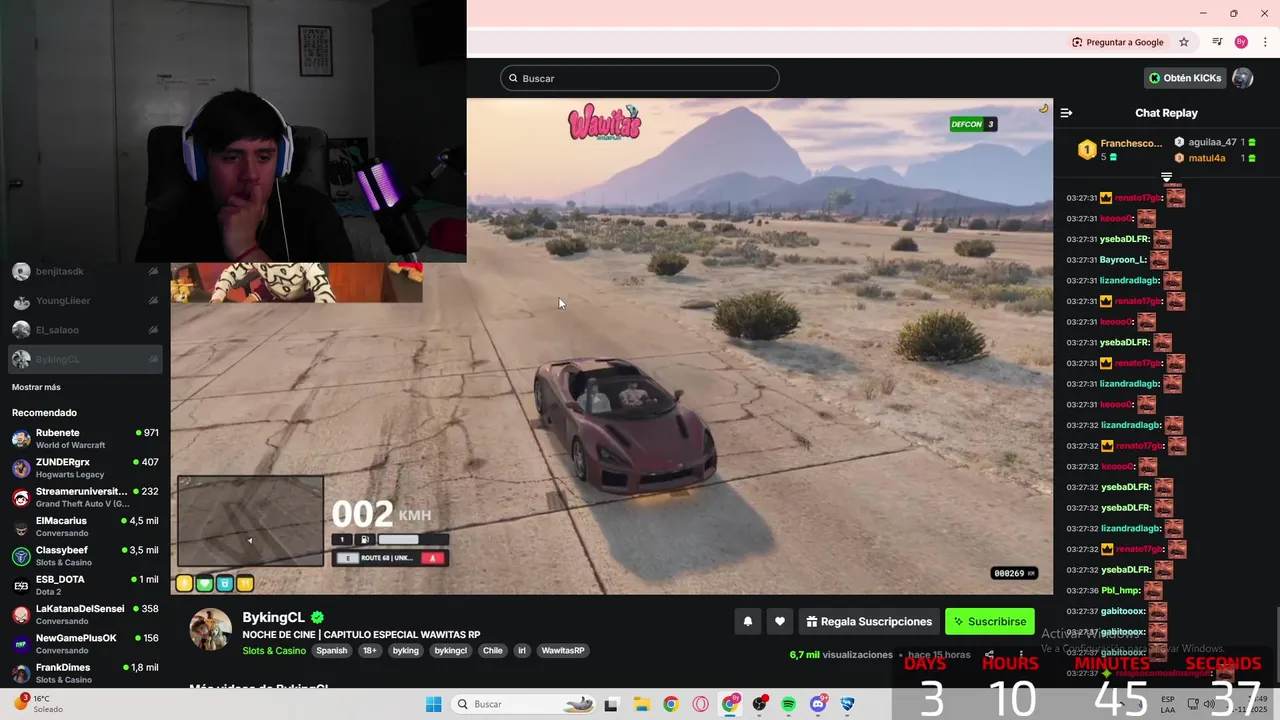Open Rocket League shield taskbar icon
The image size is (1280, 720).
[x=848, y=704]
